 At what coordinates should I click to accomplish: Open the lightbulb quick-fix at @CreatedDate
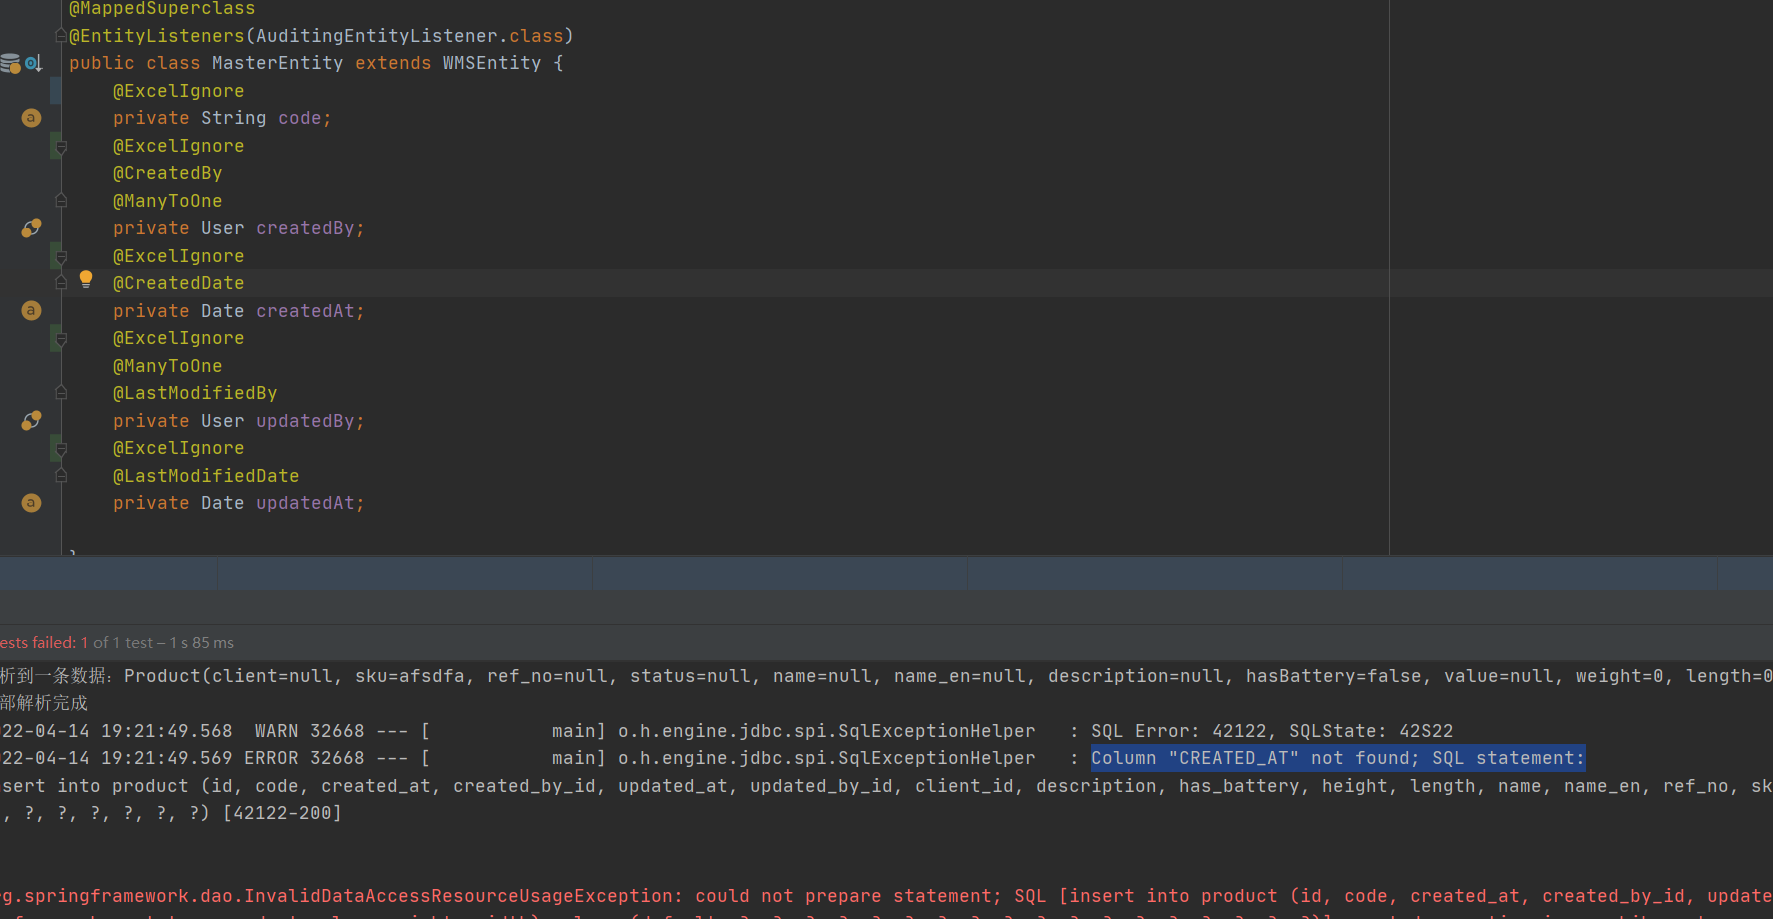pos(86,279)
